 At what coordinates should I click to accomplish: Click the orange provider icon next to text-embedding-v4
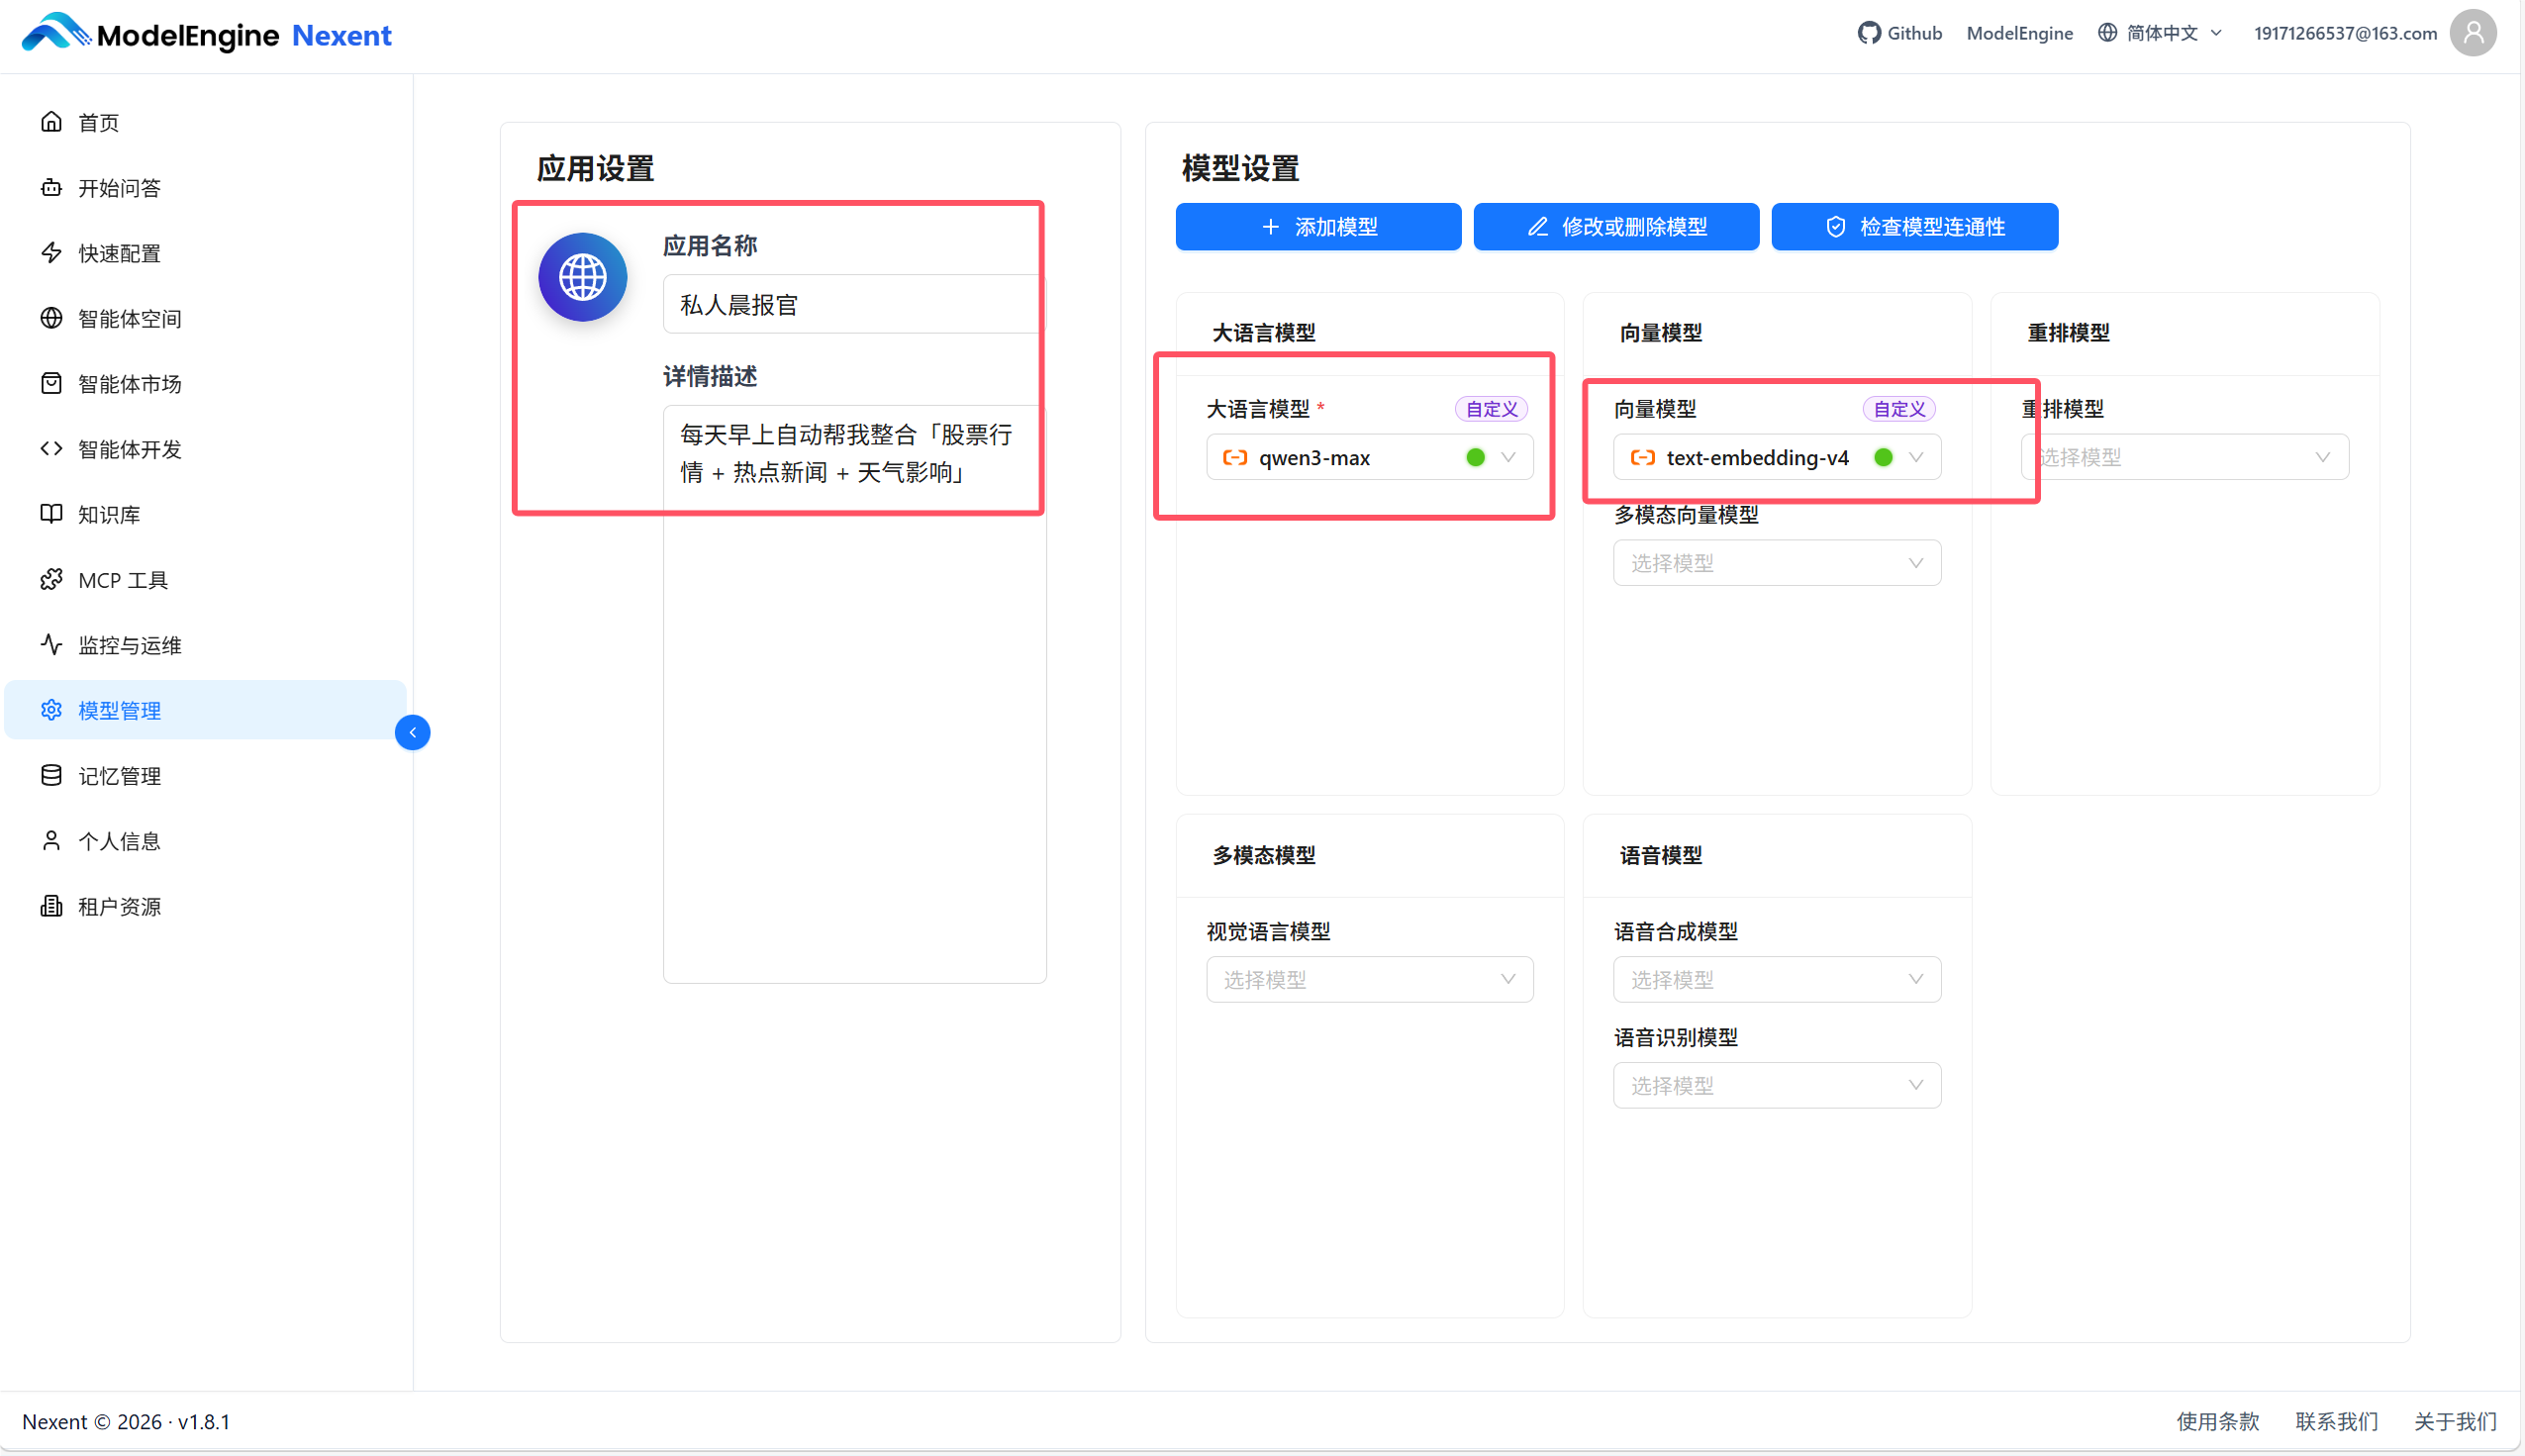(x=1642, y=458)
